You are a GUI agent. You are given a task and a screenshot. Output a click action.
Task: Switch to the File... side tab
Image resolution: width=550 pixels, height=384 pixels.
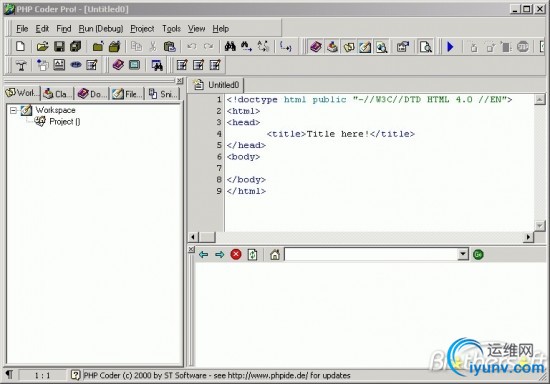click(127, 94)
